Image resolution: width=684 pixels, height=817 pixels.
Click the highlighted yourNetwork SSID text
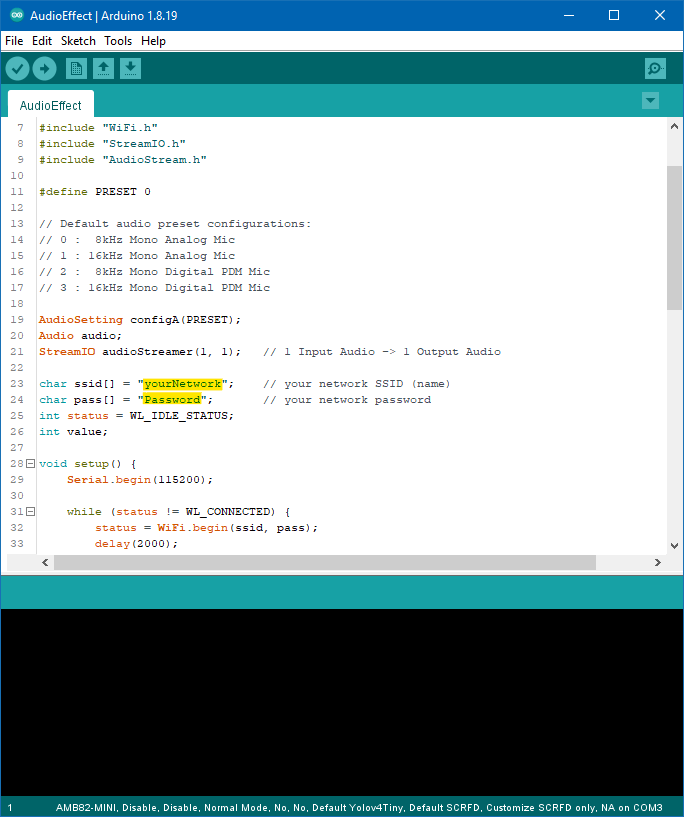pos(182,384)
